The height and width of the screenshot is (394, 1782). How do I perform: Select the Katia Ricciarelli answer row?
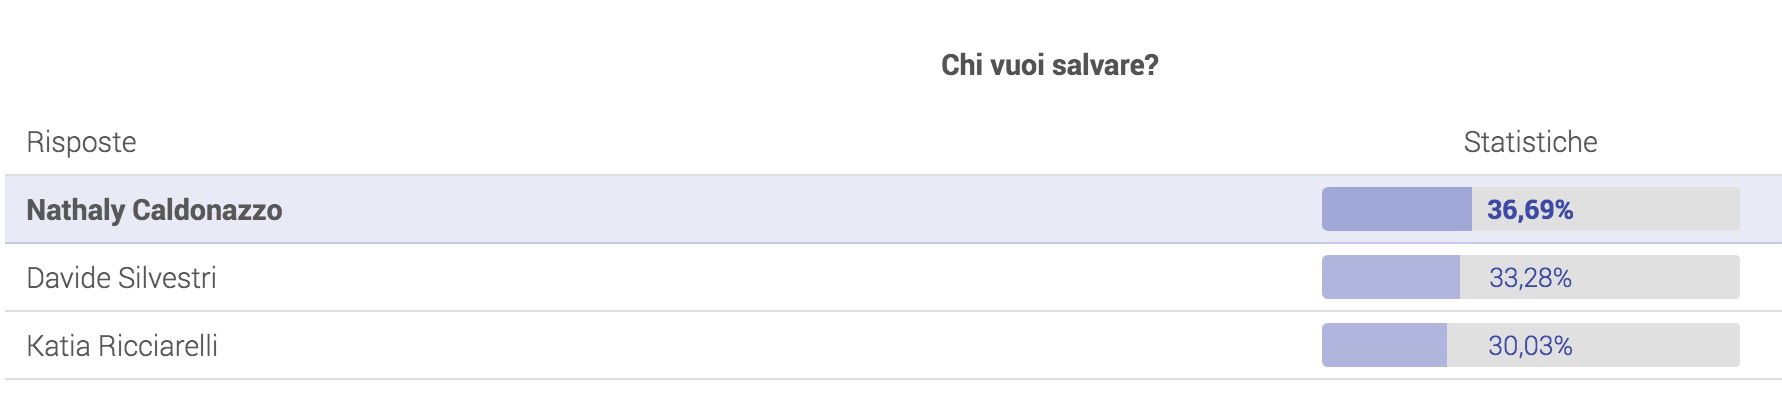coord(893,345)
